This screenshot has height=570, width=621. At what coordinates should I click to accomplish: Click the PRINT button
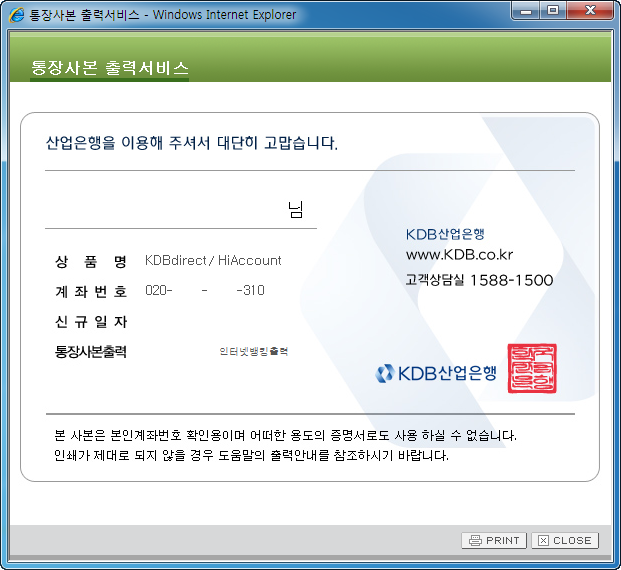click(x=493, y=540)
